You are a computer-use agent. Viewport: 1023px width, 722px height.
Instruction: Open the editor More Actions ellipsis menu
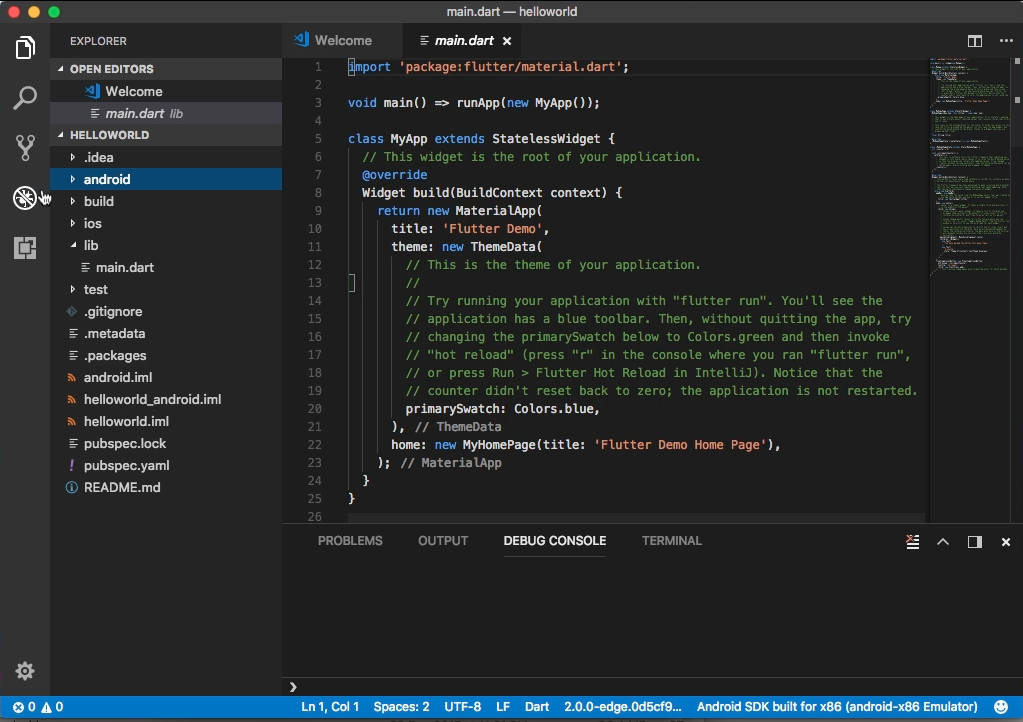(1006, 40)
